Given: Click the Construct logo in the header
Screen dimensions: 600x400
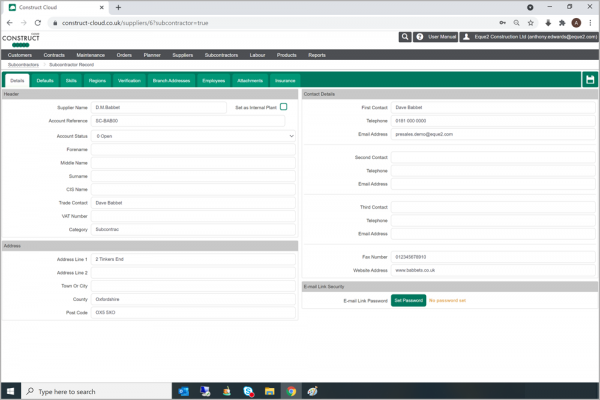Looking at the screenshot, I should 20,38.
